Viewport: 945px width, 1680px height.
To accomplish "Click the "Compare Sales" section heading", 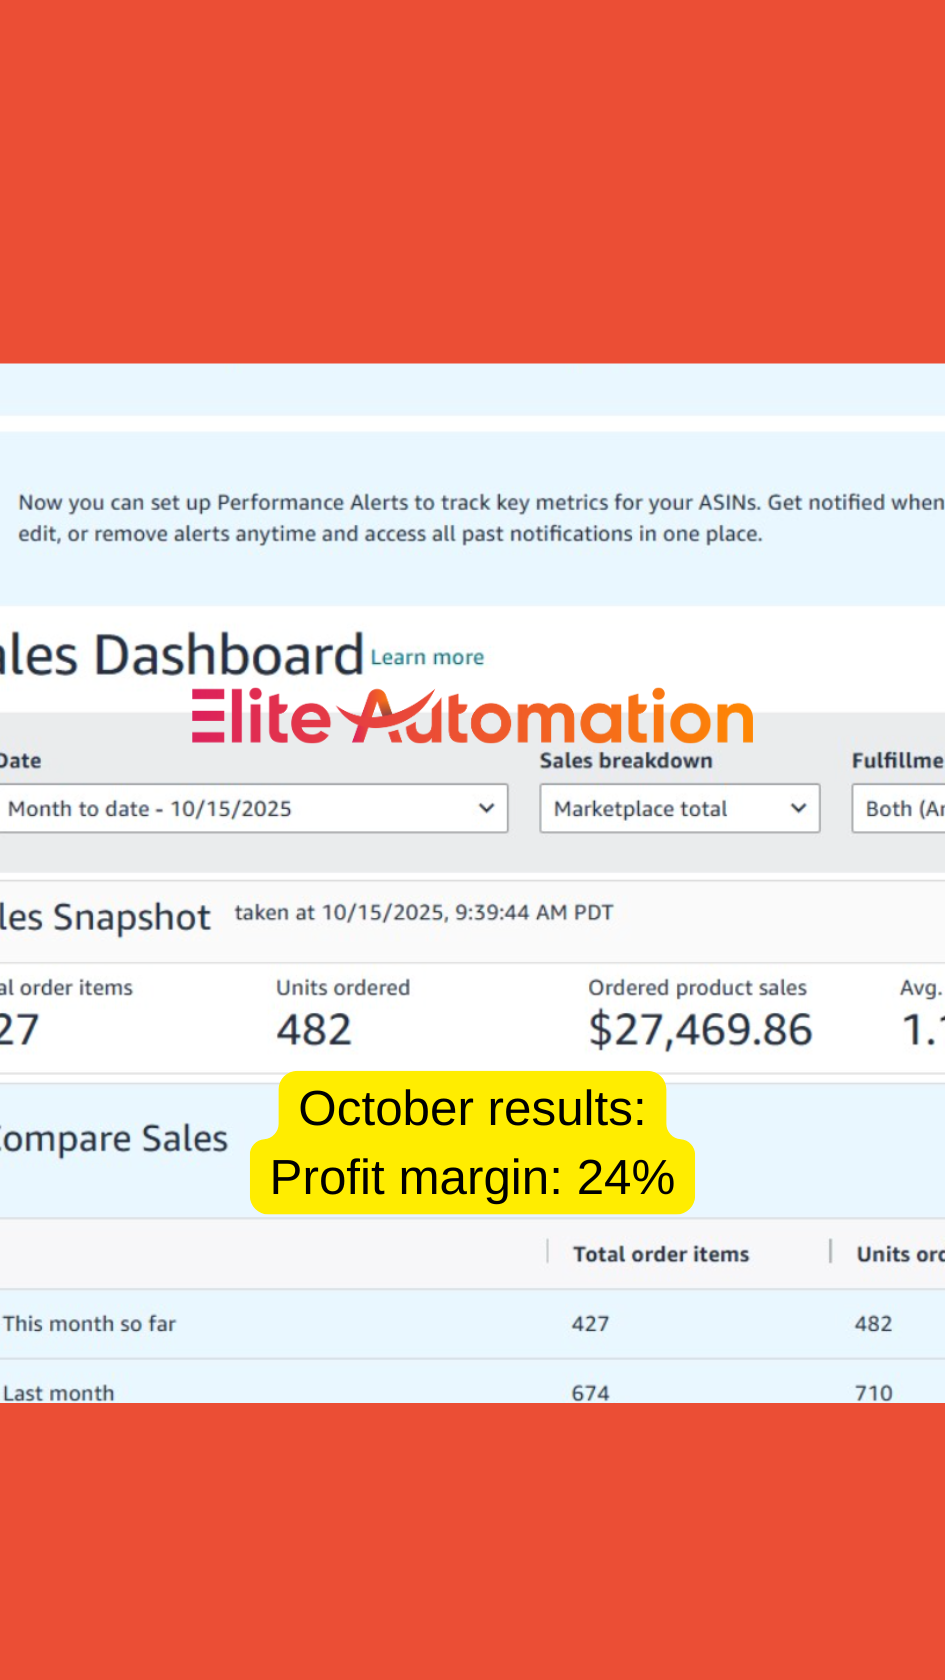I will pos(112,1138).
